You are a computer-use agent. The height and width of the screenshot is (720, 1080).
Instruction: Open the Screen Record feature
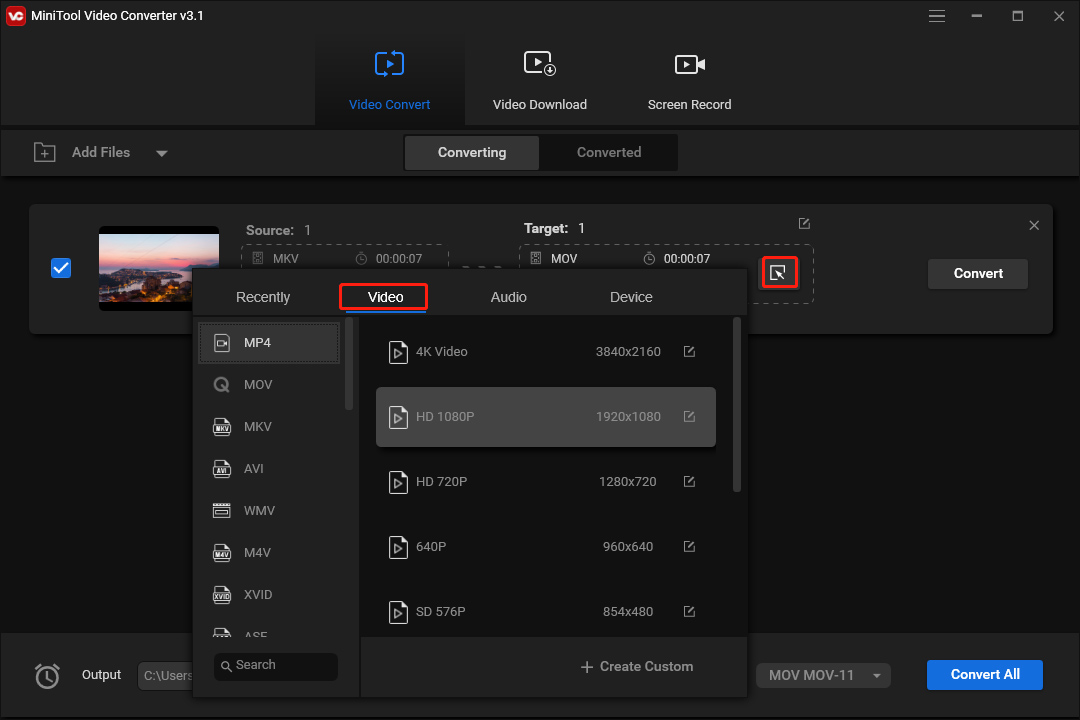pos(689,80)
